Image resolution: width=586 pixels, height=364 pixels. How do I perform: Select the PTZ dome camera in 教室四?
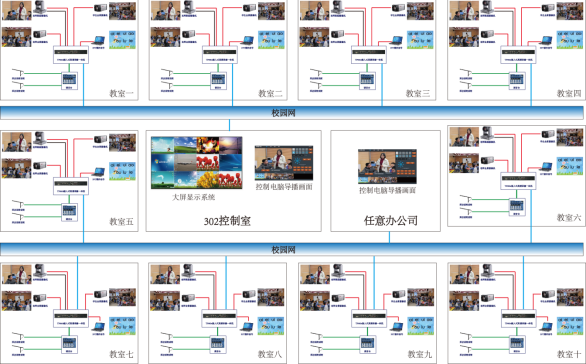(487, 7)
